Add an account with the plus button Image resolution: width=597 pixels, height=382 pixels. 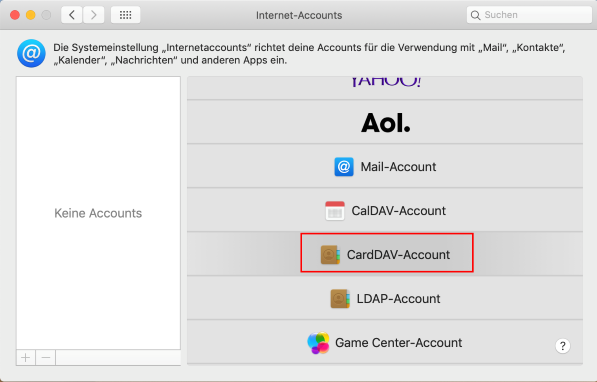coord(26,358)
